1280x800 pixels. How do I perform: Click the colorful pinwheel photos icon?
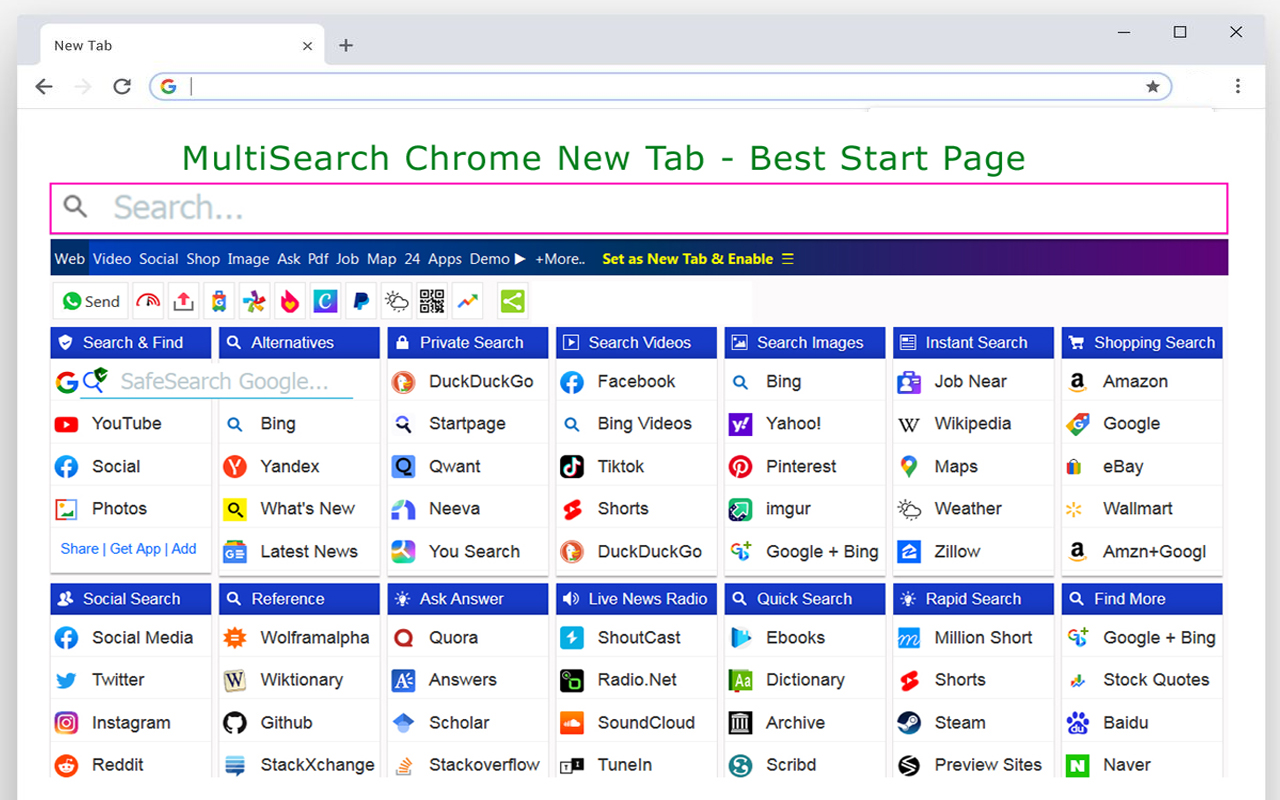click(x=254, y=301)
